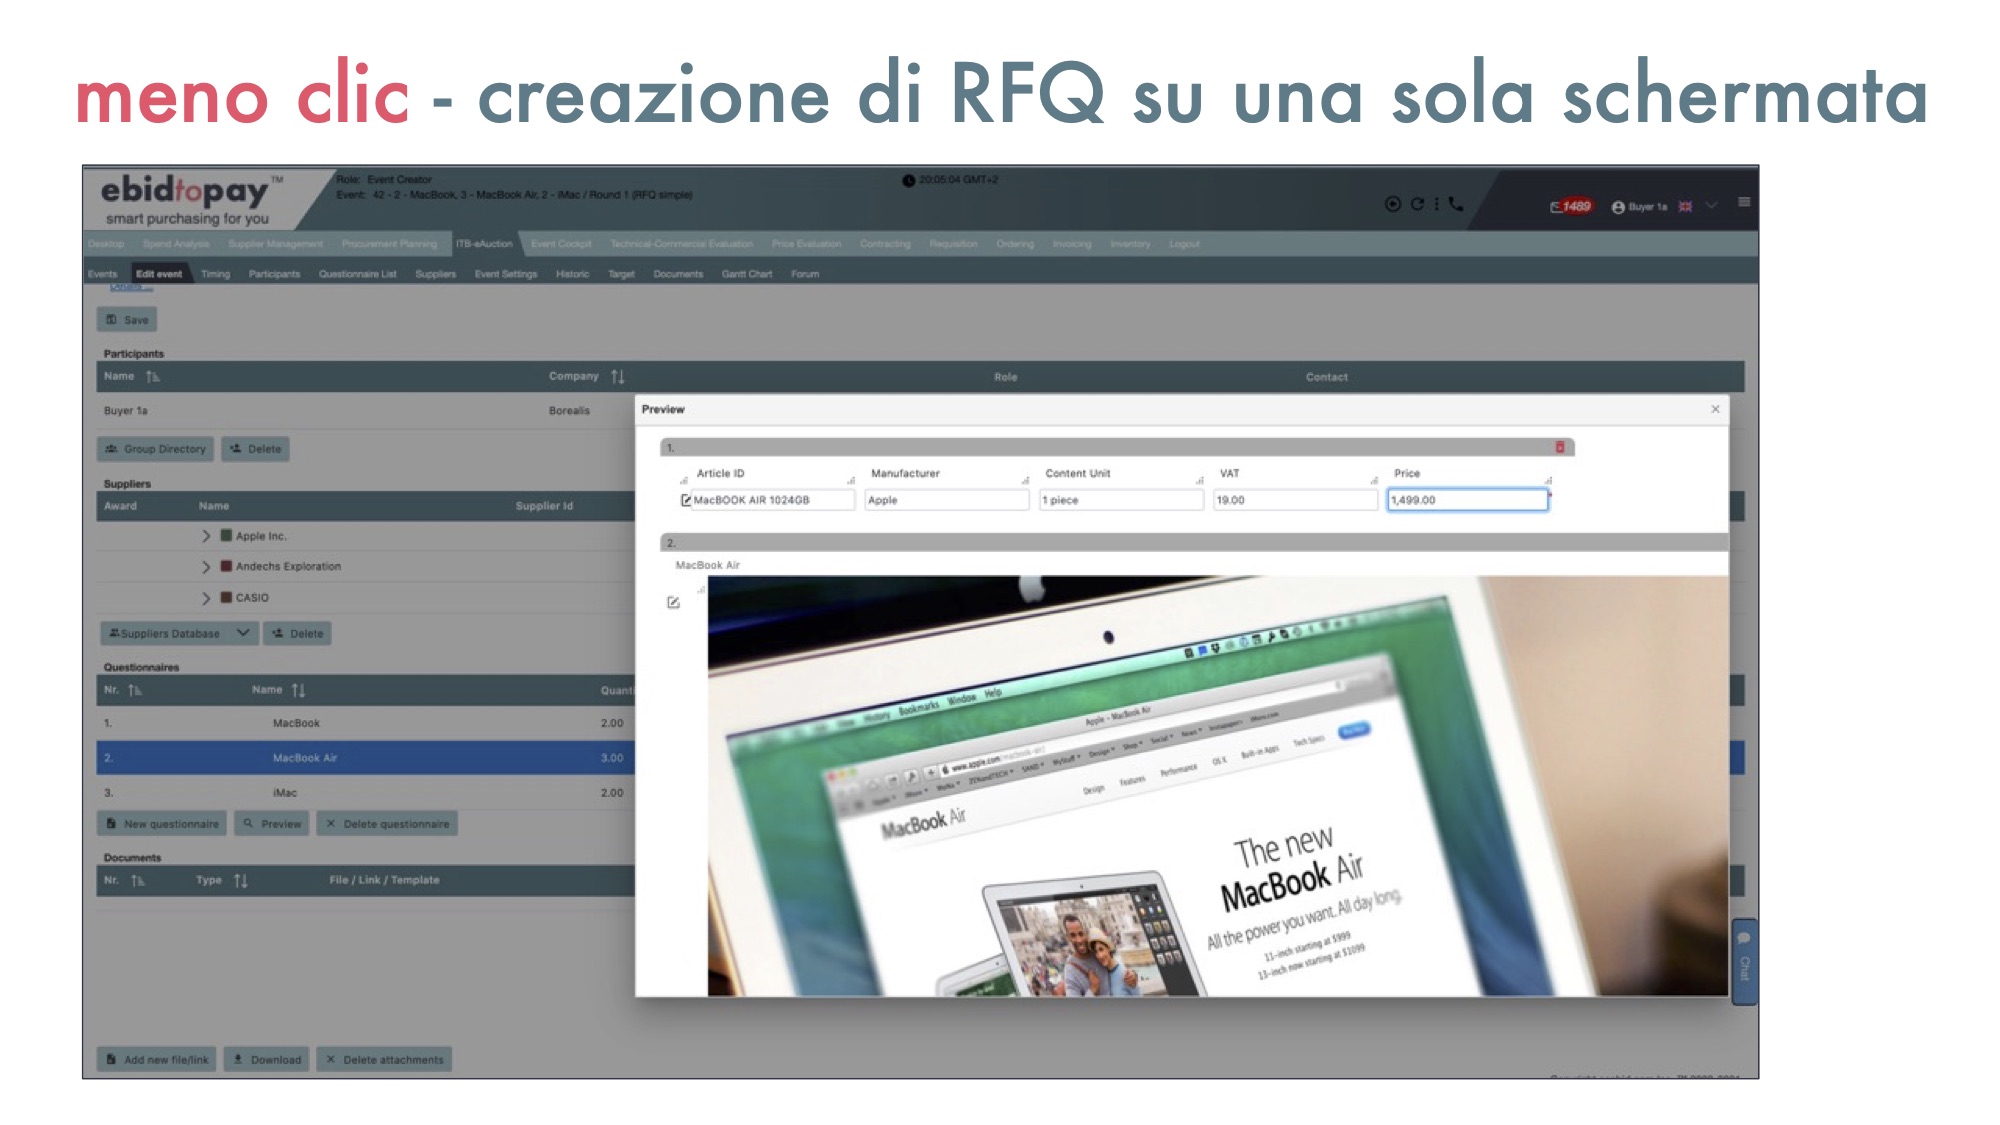Viewport: 2000px width, 1125px height.
Task: Click participant row 'Buyer 1a'
Action: 366,411
